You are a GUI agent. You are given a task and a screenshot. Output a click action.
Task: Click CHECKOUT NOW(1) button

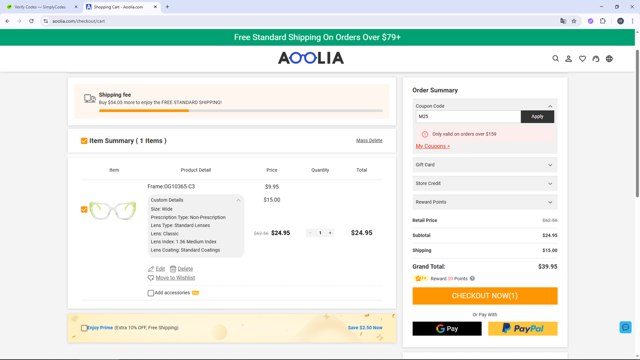tap(484, 296)
